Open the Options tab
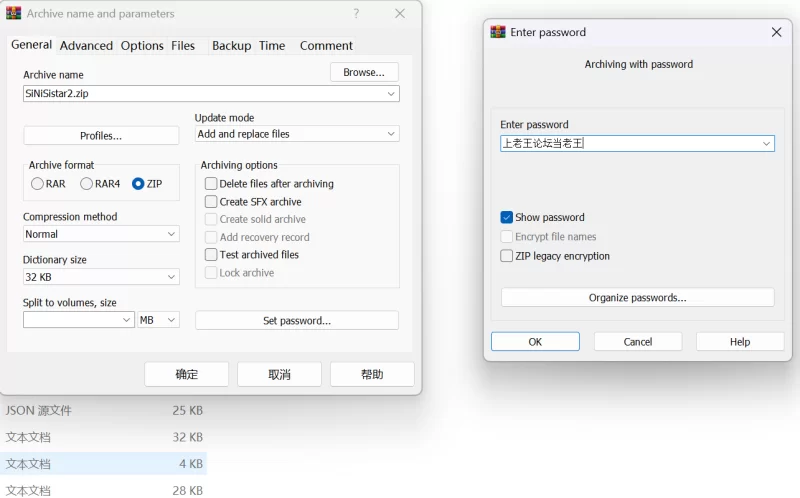The image size is (800, 498). coord(142,46)
